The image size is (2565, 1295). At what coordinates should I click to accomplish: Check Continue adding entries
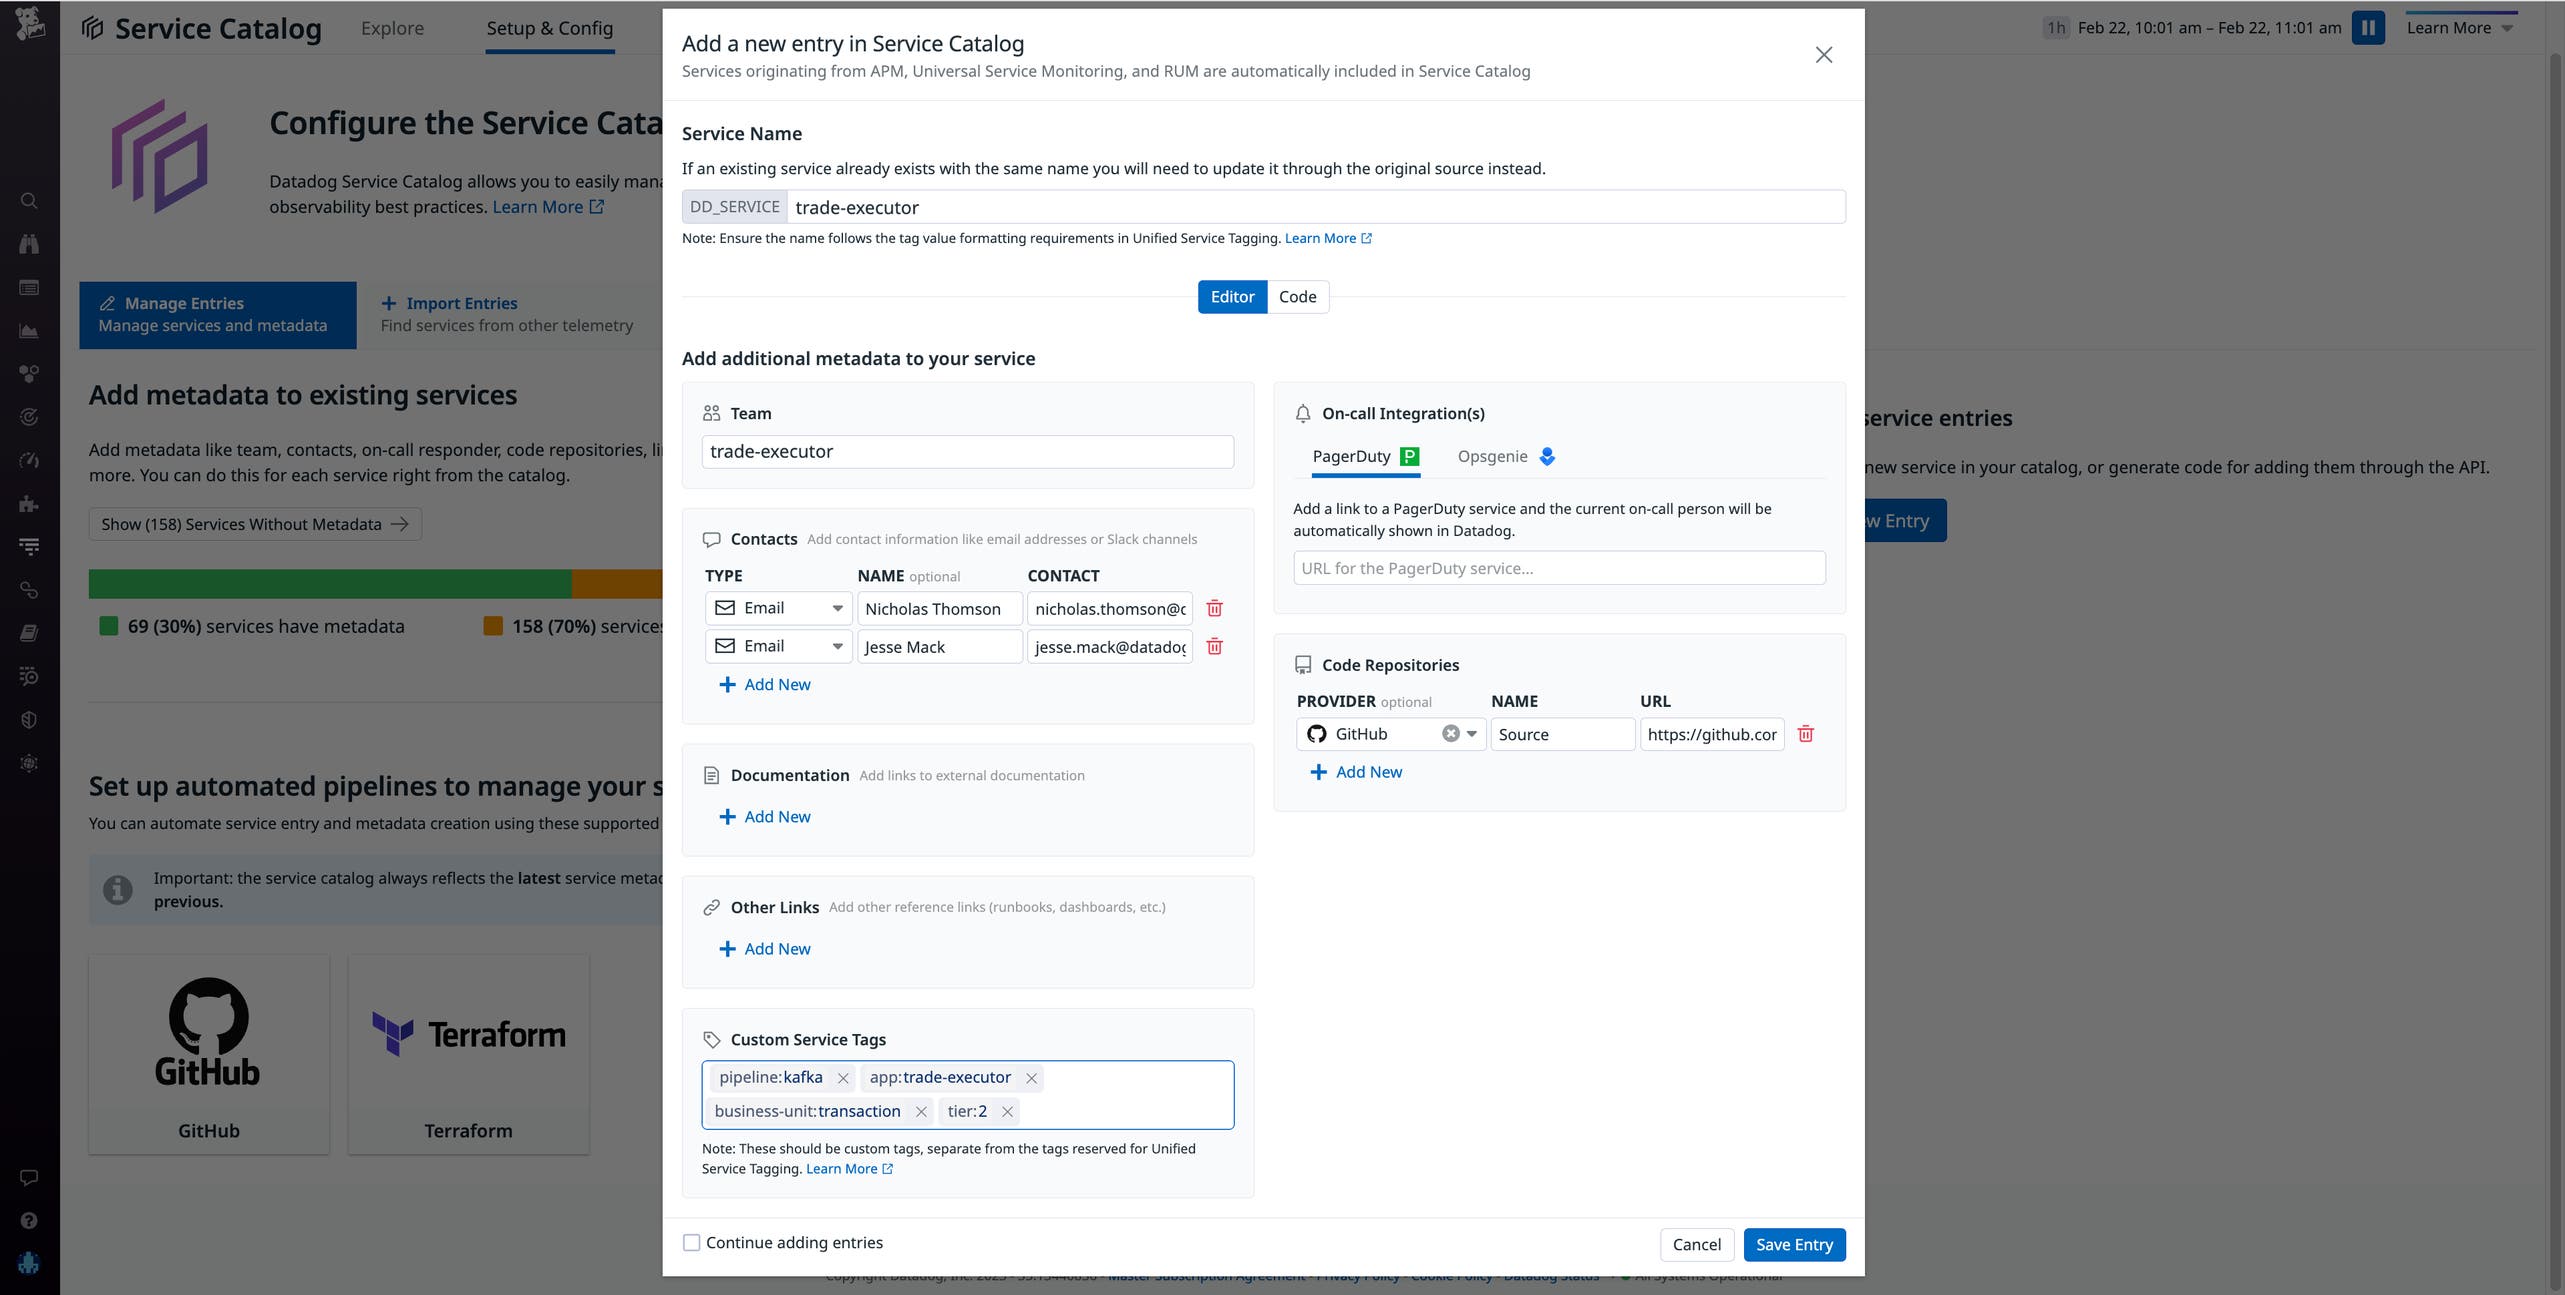click(x=691, y=1243)
